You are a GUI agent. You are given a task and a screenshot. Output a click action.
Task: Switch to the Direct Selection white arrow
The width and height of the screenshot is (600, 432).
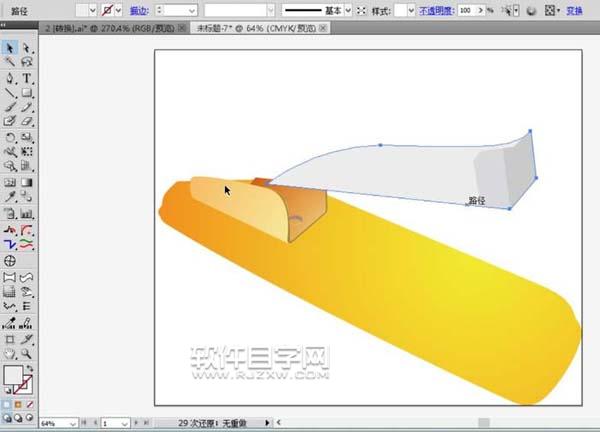coord(27,47)
